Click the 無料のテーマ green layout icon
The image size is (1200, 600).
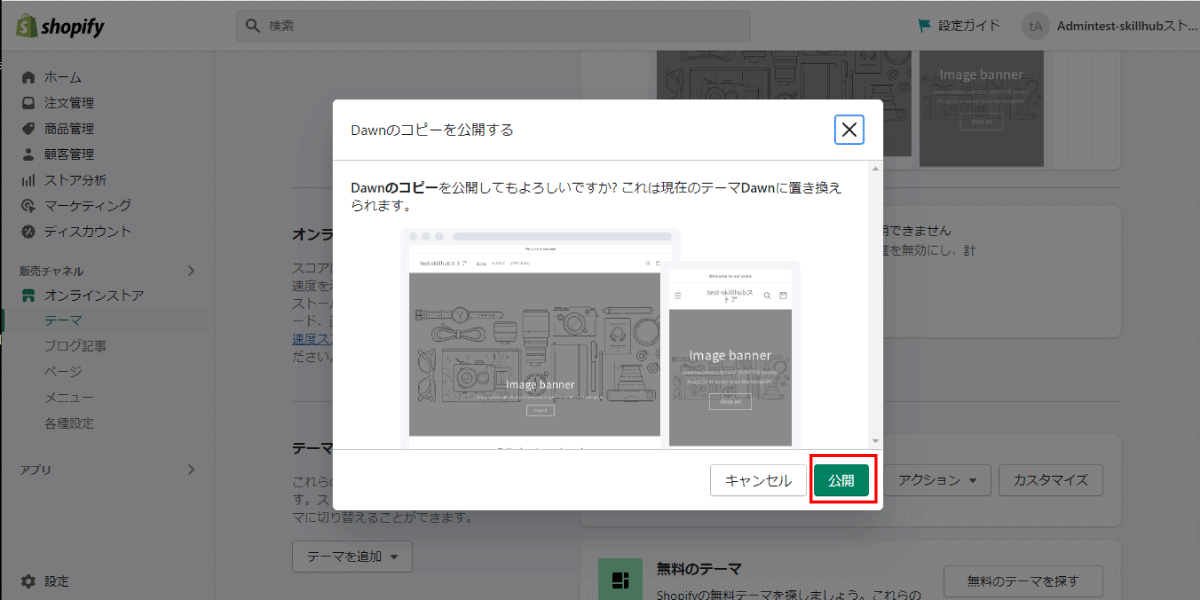pos(620,580)
